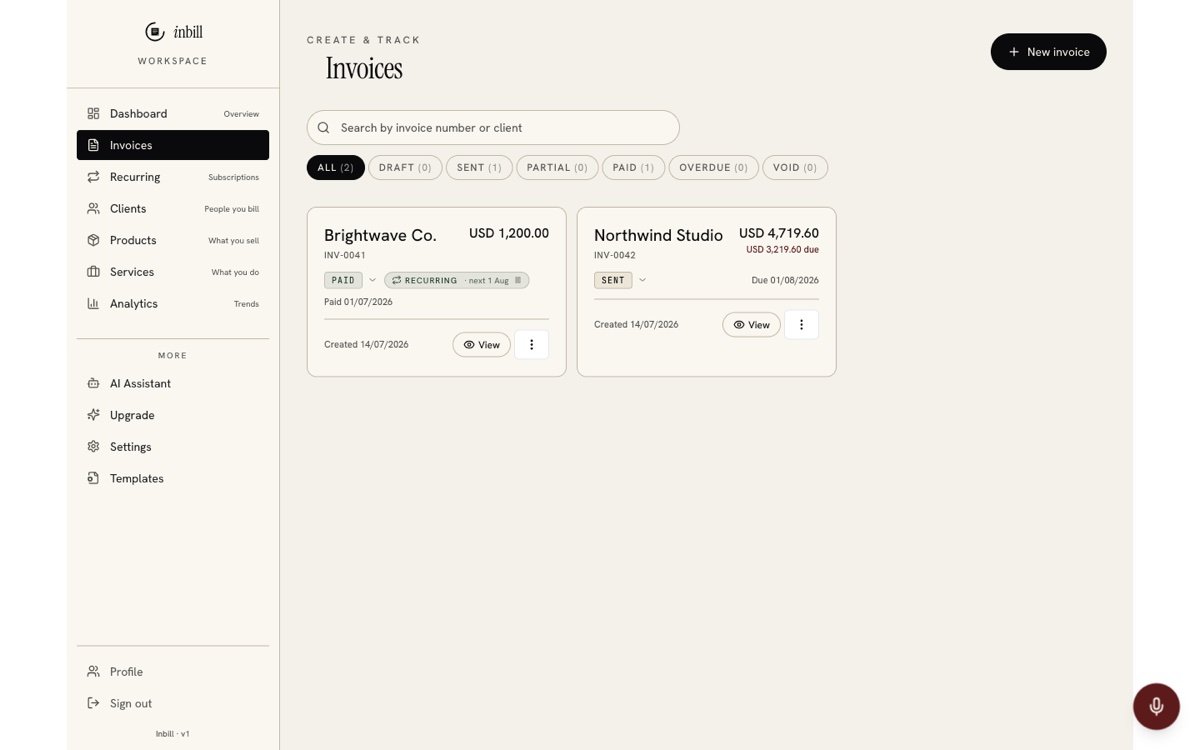Pause the Brightwave recurring schedule icon
This screenshot has width=1200, height=750.
[518, 281]
